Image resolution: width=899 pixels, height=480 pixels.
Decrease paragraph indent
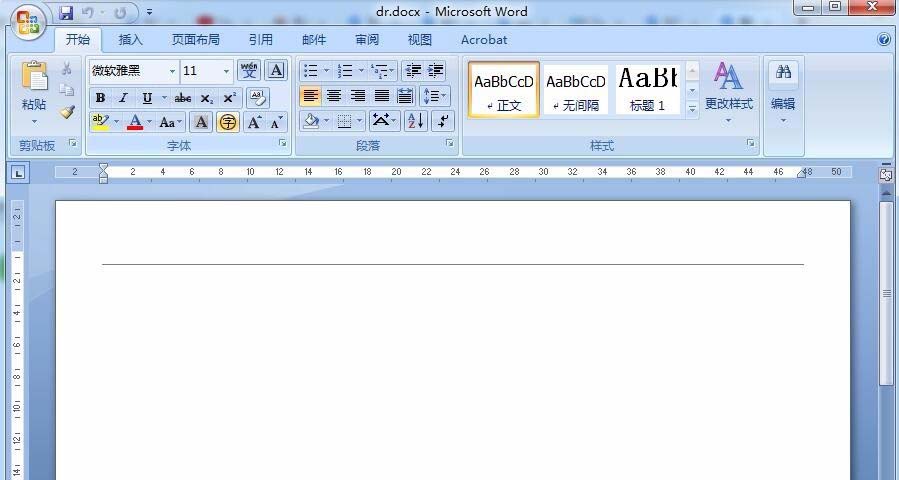[x=413, y=71]
